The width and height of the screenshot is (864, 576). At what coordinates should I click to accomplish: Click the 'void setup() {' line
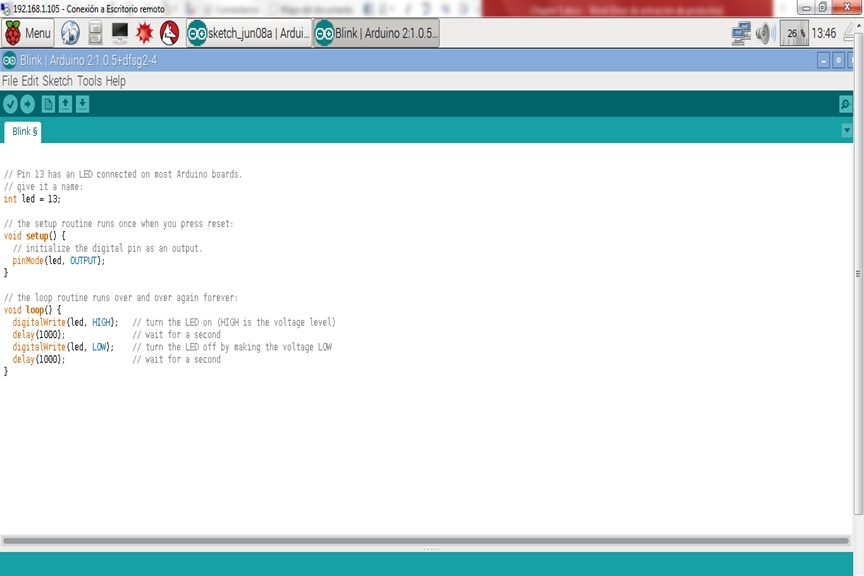[x=35, y=236]
